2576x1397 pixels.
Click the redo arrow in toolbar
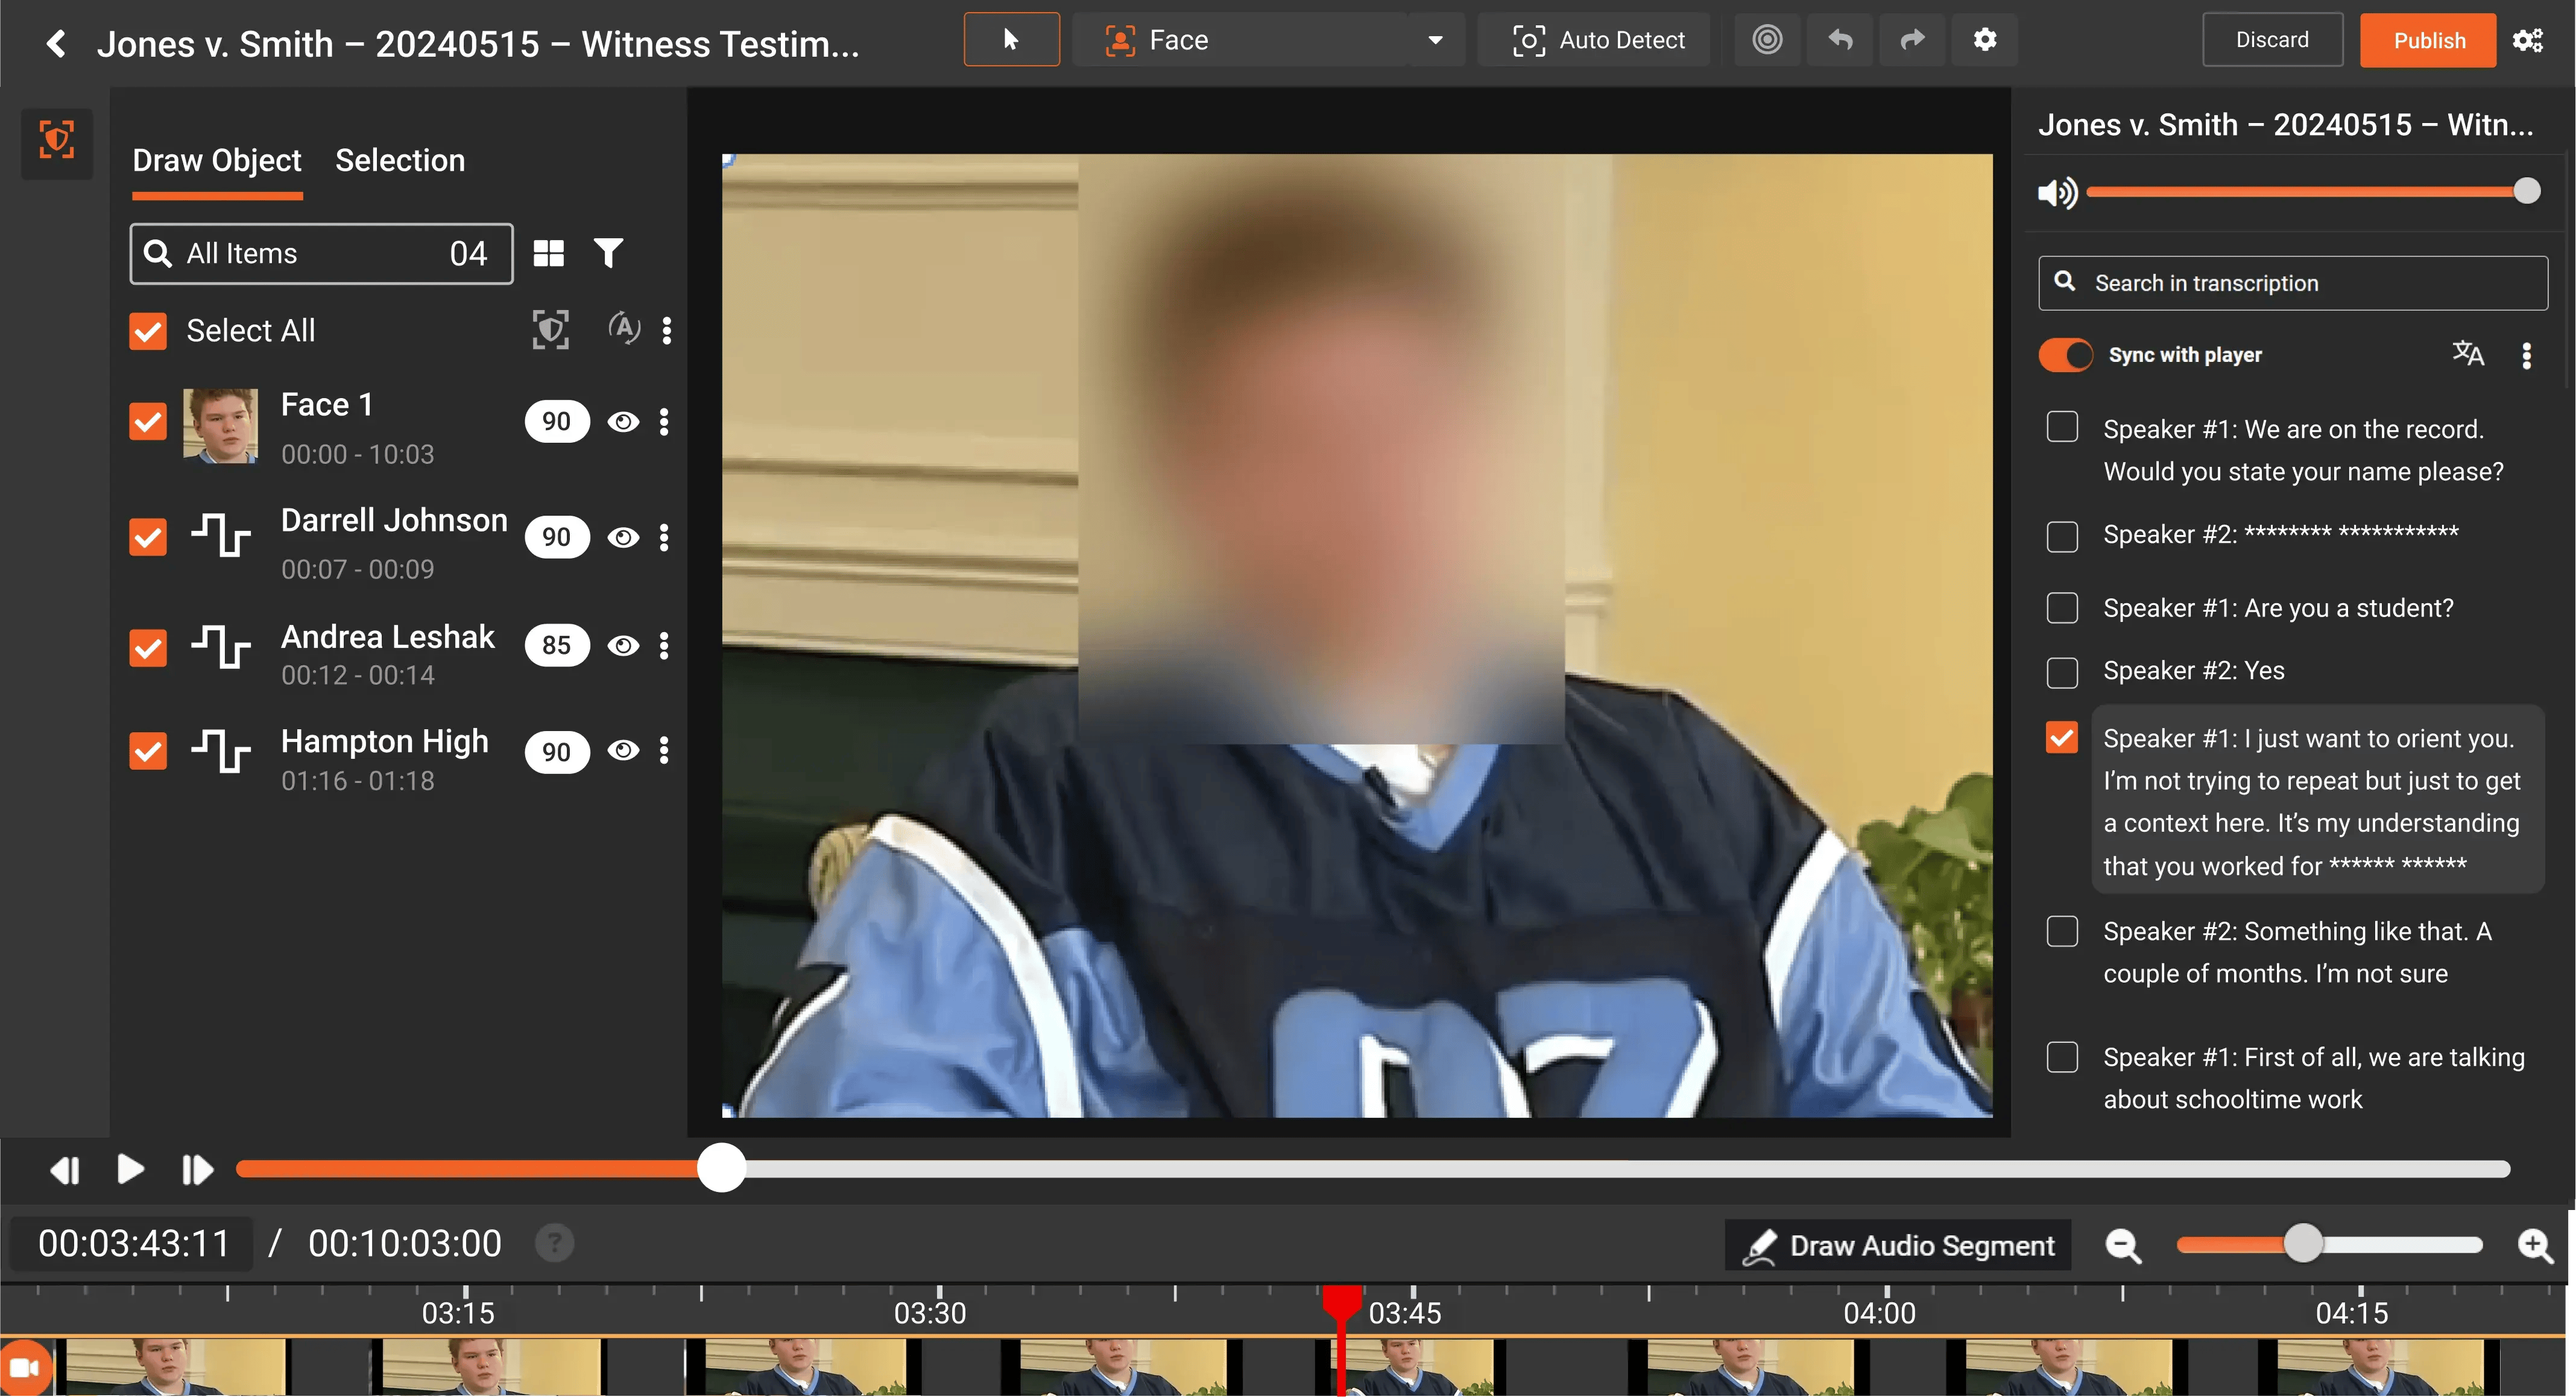(1912, 40)
